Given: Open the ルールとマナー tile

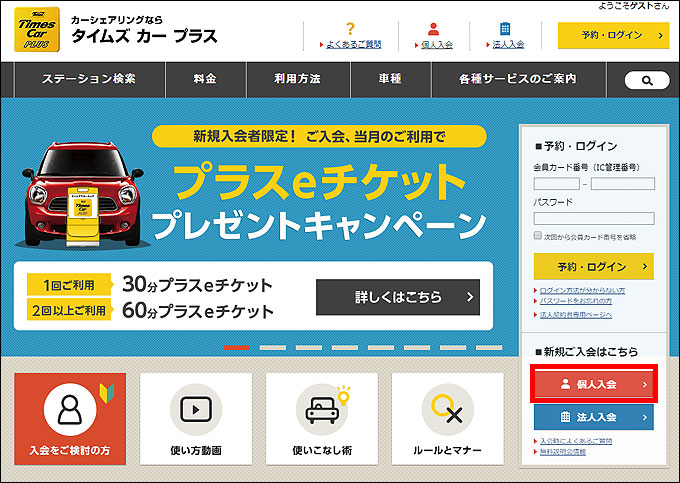Looking at the screenshot, I should [x=448, y=419].
